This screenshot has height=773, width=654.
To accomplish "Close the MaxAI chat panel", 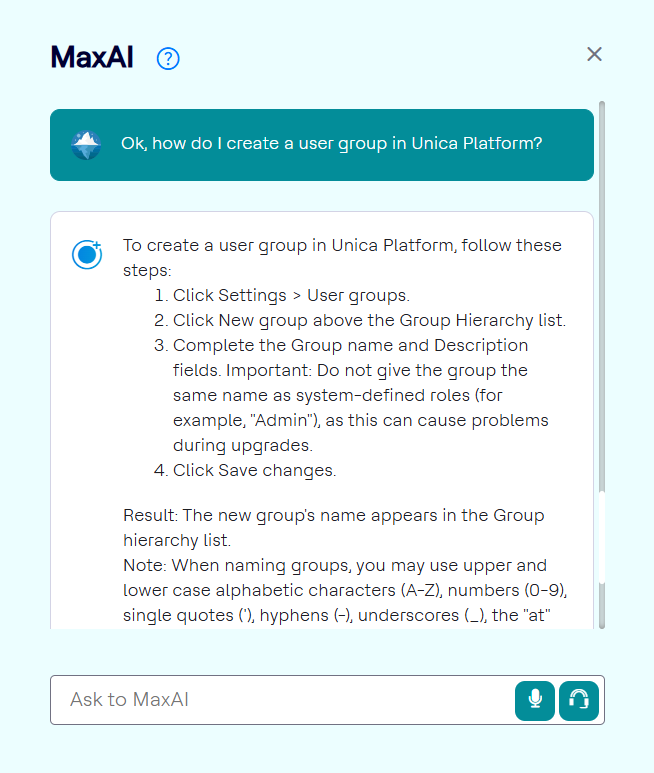I will click(594, 54).
